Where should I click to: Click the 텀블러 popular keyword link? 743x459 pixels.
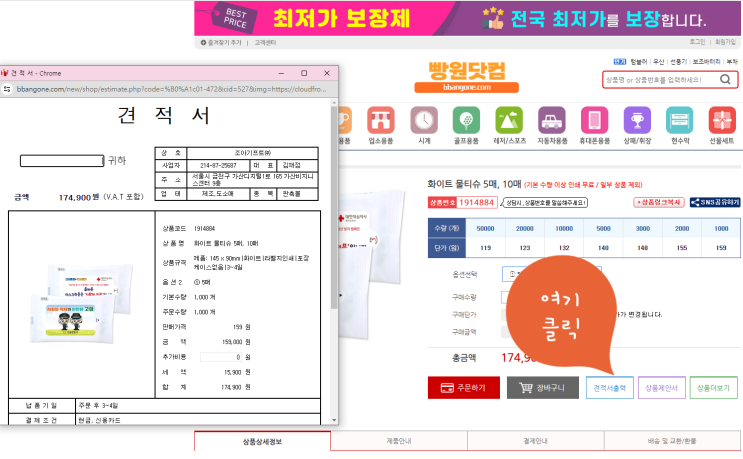pos(638,62)
